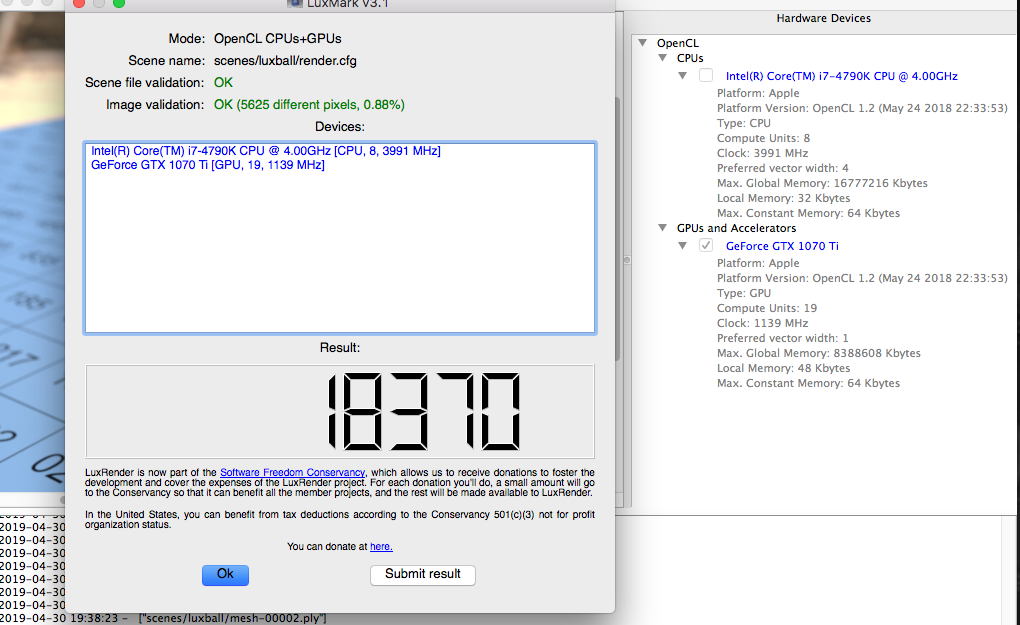This screenshot has width=1020, height=625.
Task: Collapse the Intel Core i7-4790K details arrow
Action: click(682, 75)
